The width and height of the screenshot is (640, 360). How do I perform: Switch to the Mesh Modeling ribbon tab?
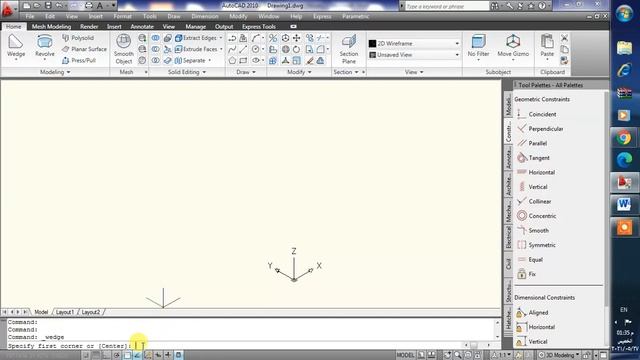pyautogui.click(x=51, y=27)
